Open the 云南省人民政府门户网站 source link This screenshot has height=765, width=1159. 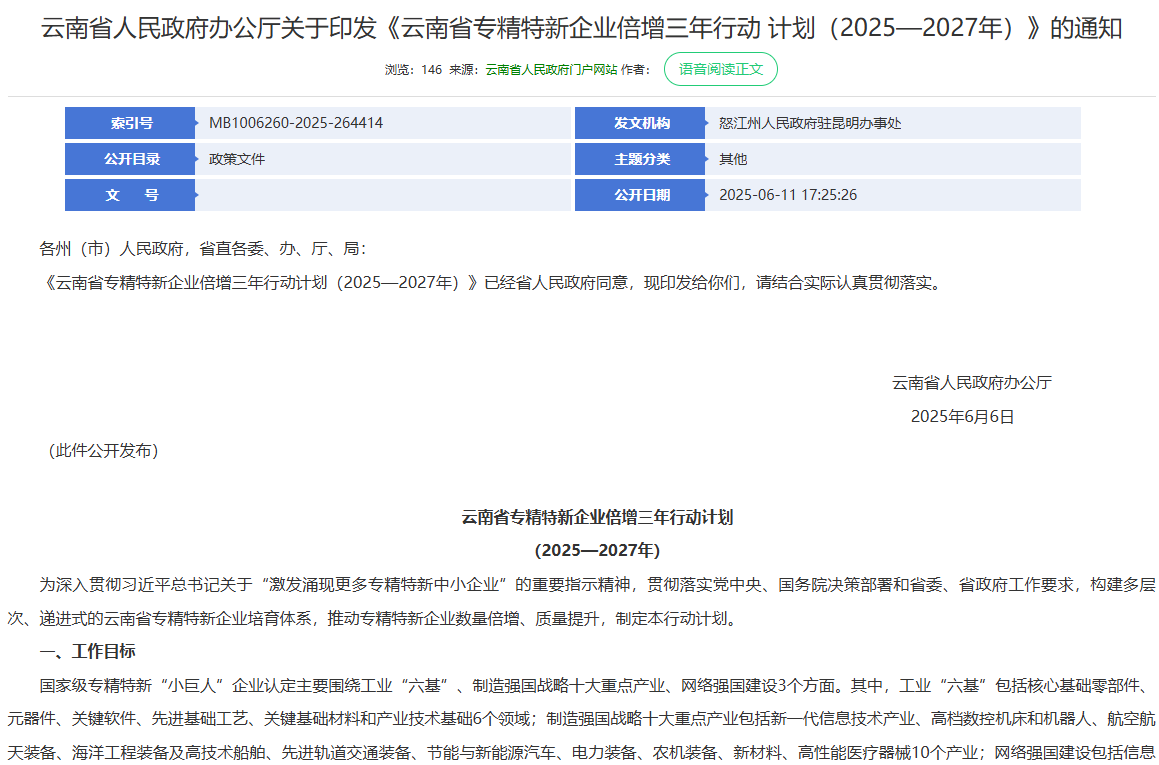(x=550, y=70)
